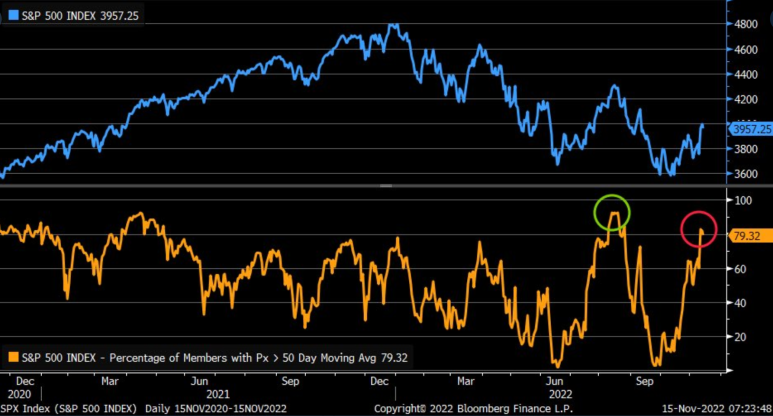The width and height of the screenshot is (773, 416).
Task: Click the panel divider handle between charts
Action: (386, 186)
